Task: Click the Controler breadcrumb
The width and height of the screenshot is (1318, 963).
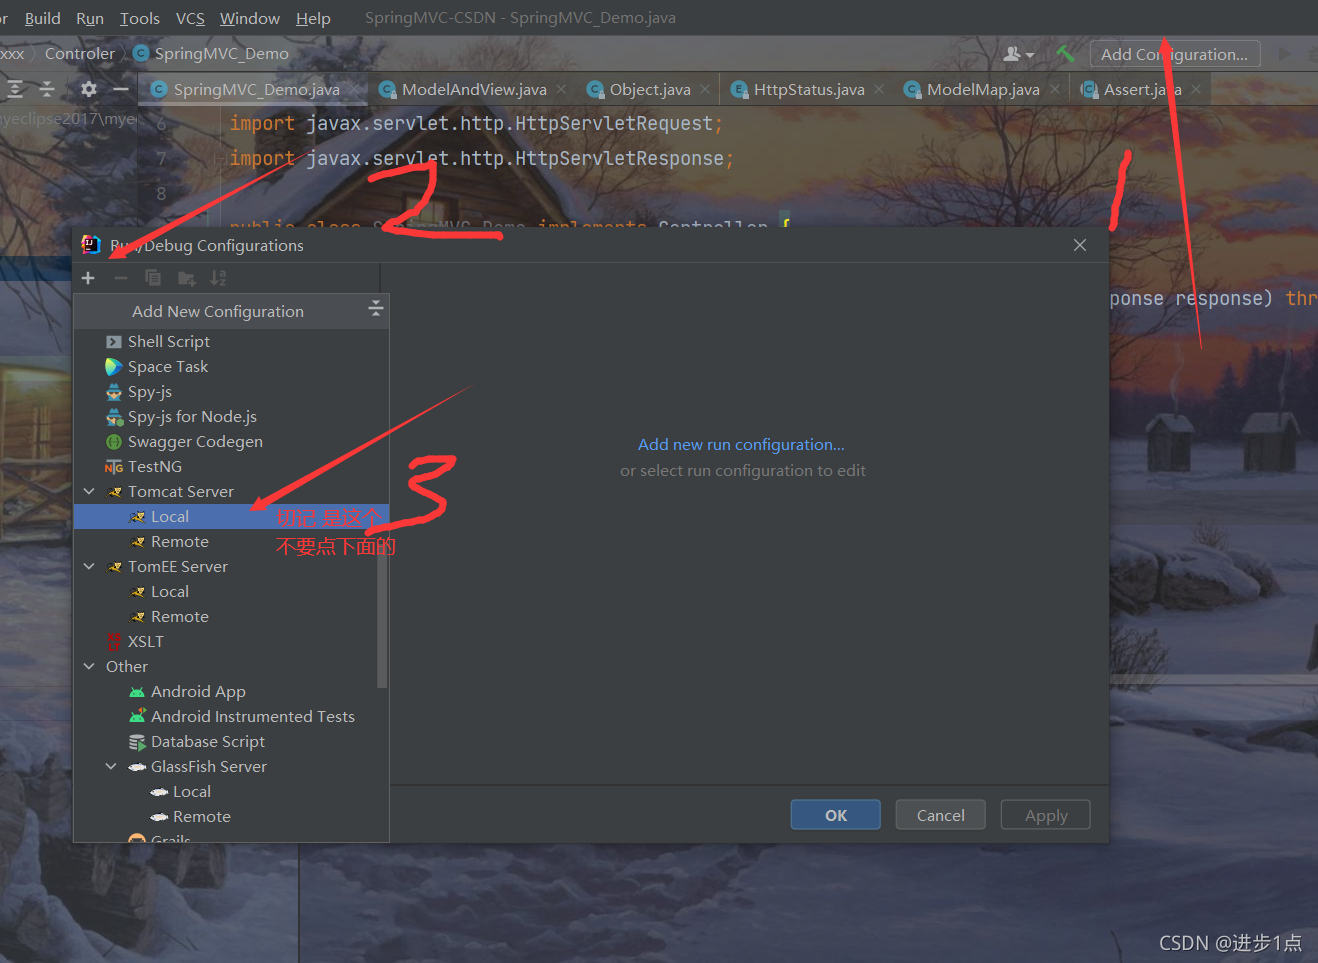Action: point(80,53)
